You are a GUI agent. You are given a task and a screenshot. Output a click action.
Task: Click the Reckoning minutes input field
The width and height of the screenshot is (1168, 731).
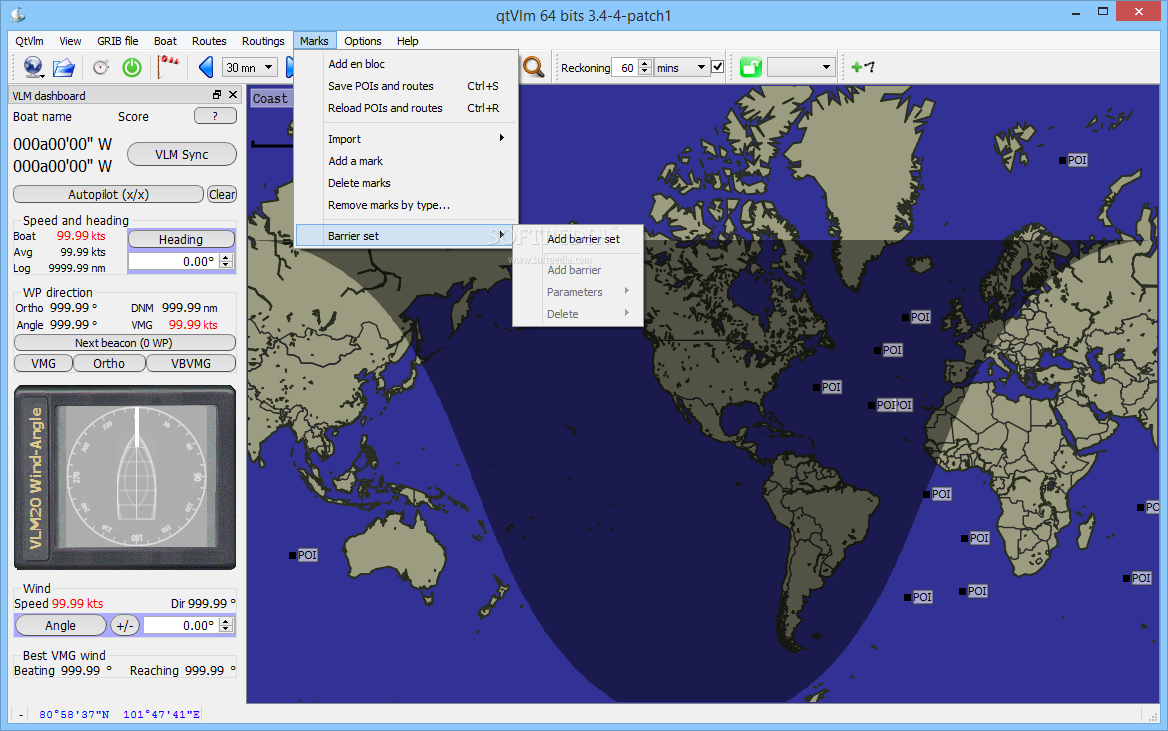coord(626,67)
